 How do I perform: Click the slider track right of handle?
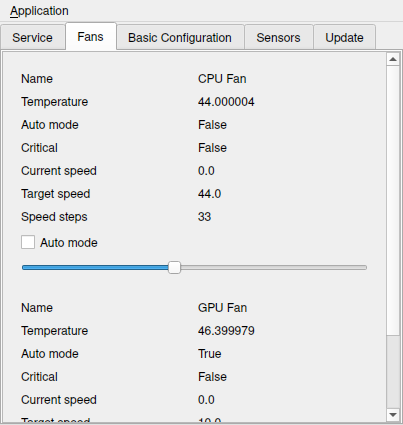(273, 268)
